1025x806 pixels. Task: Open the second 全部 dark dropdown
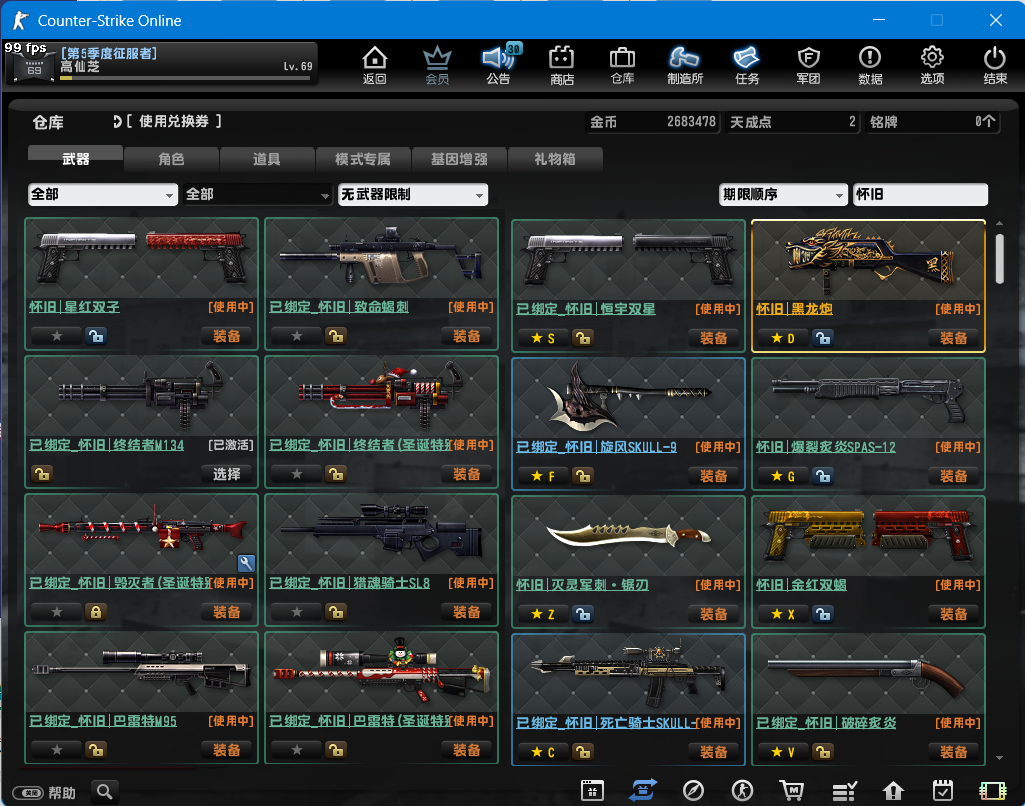click(258, 195)
